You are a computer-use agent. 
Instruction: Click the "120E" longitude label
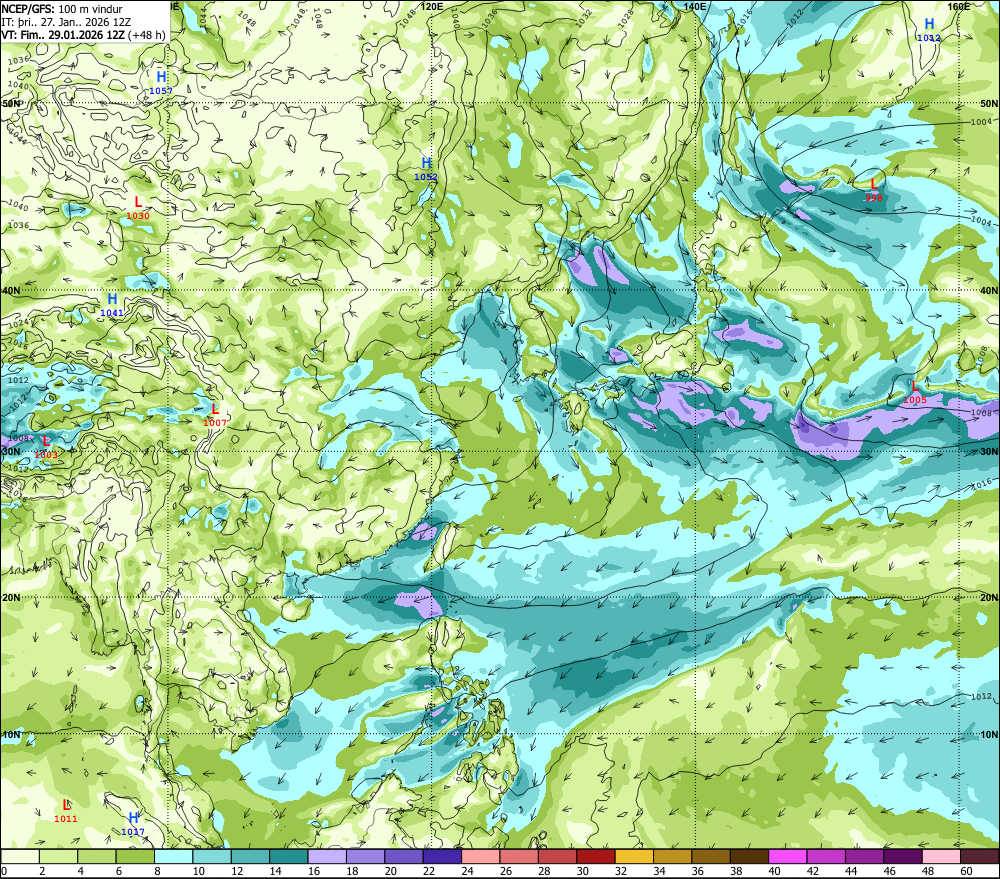(x=432, y=6)
